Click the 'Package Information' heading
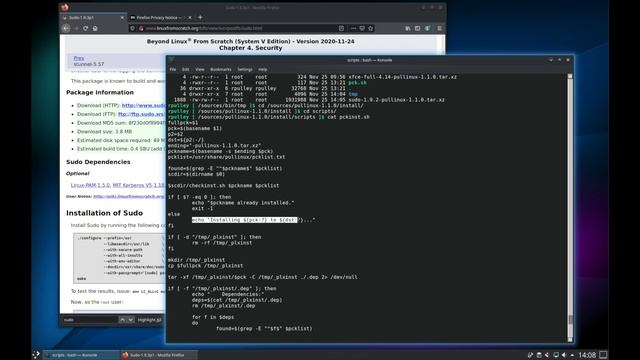 [100, 93]
